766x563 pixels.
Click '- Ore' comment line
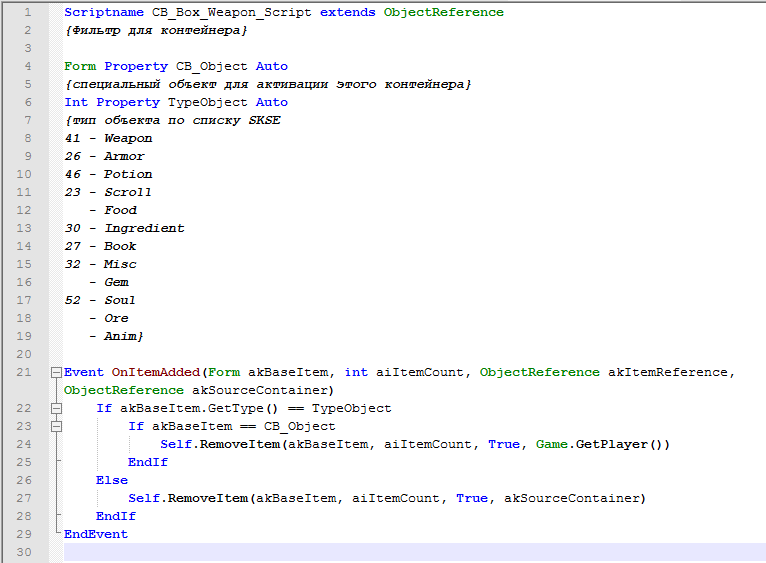109,318
